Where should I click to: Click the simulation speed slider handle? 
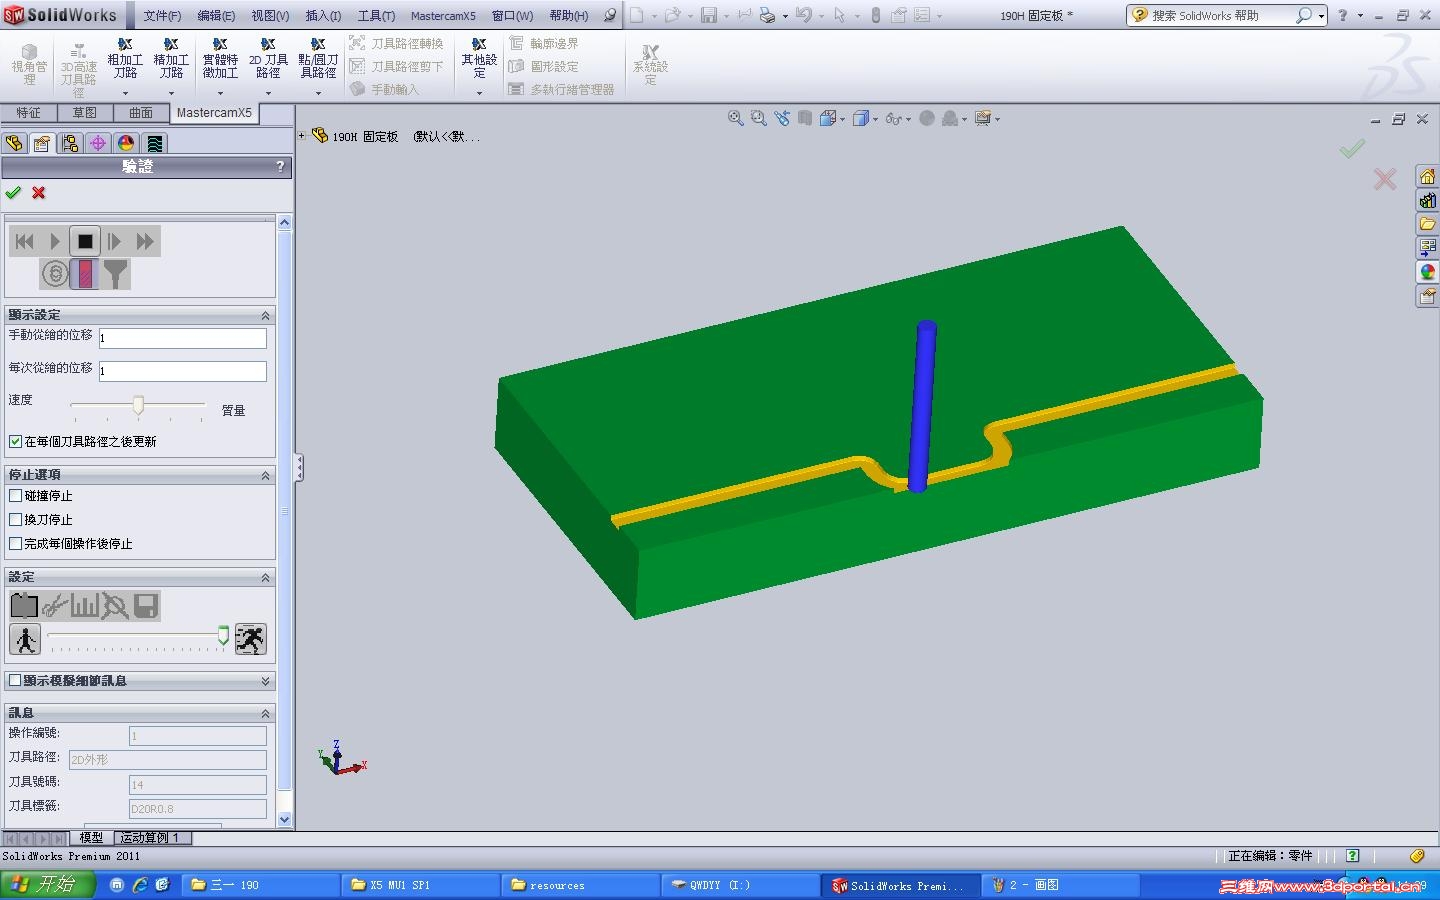coord(223,635)
